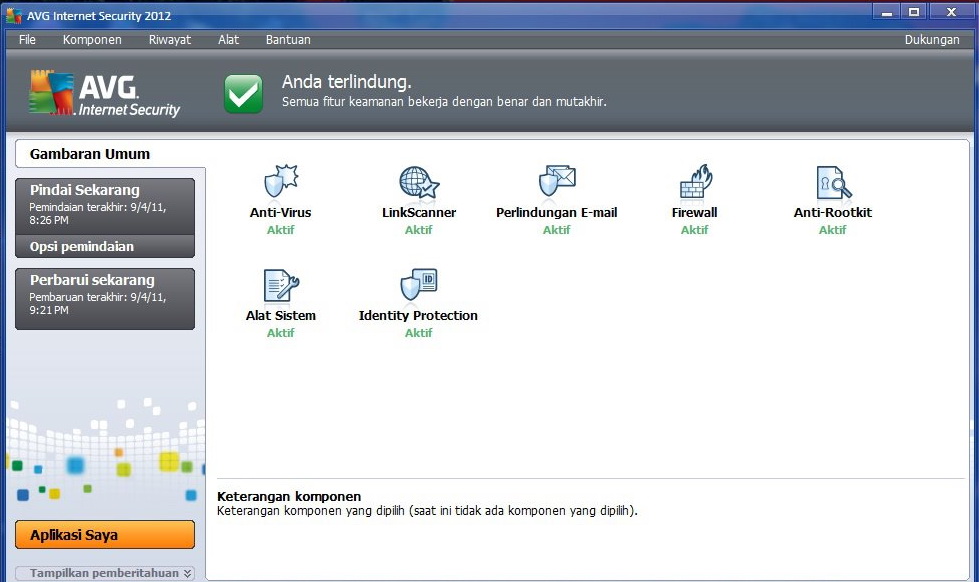Click the Anda terlindung heading

[347, 82]
